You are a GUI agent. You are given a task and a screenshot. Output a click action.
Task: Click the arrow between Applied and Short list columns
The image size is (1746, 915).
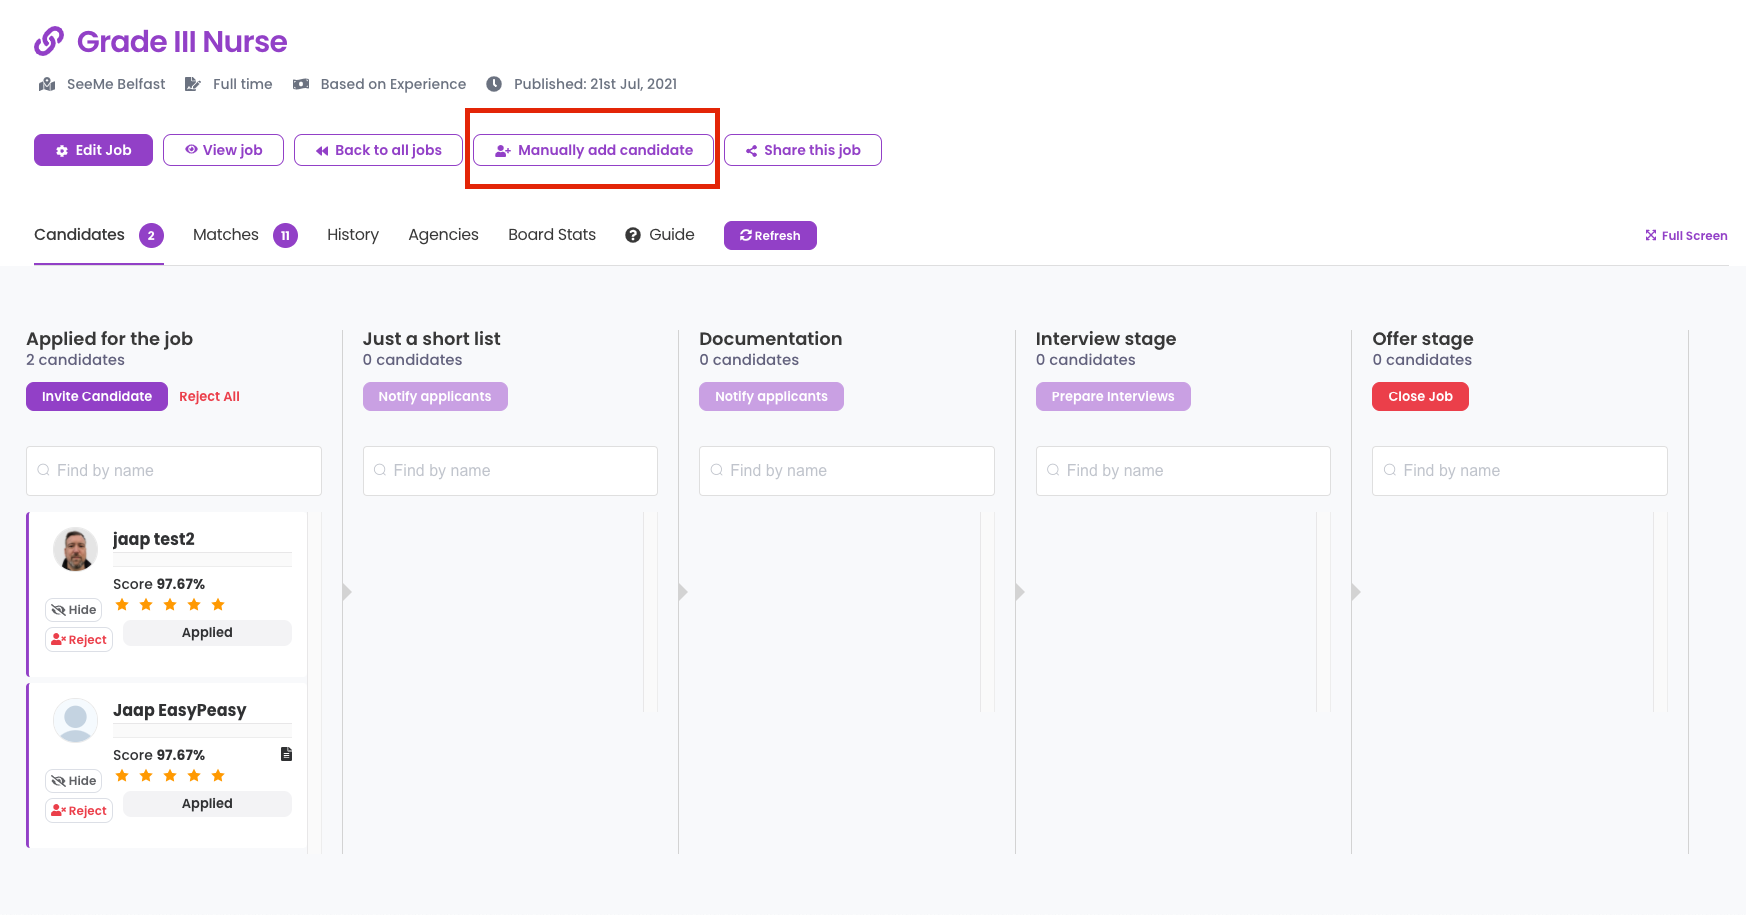pyautogui.click(x=347, y=592)
